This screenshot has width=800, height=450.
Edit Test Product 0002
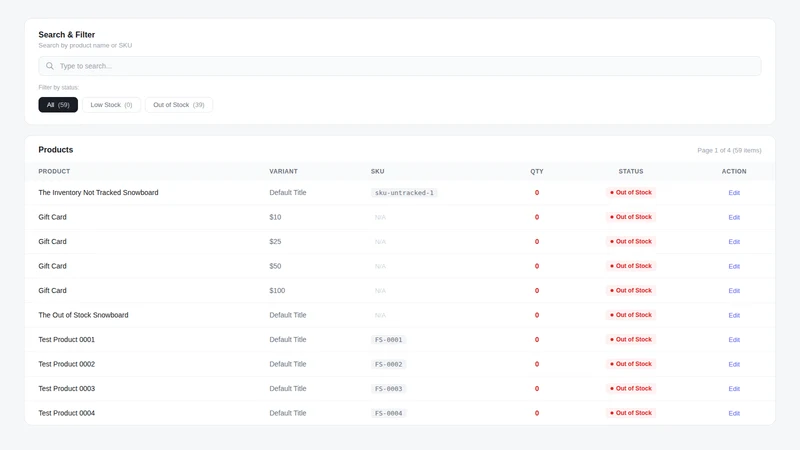734,364
